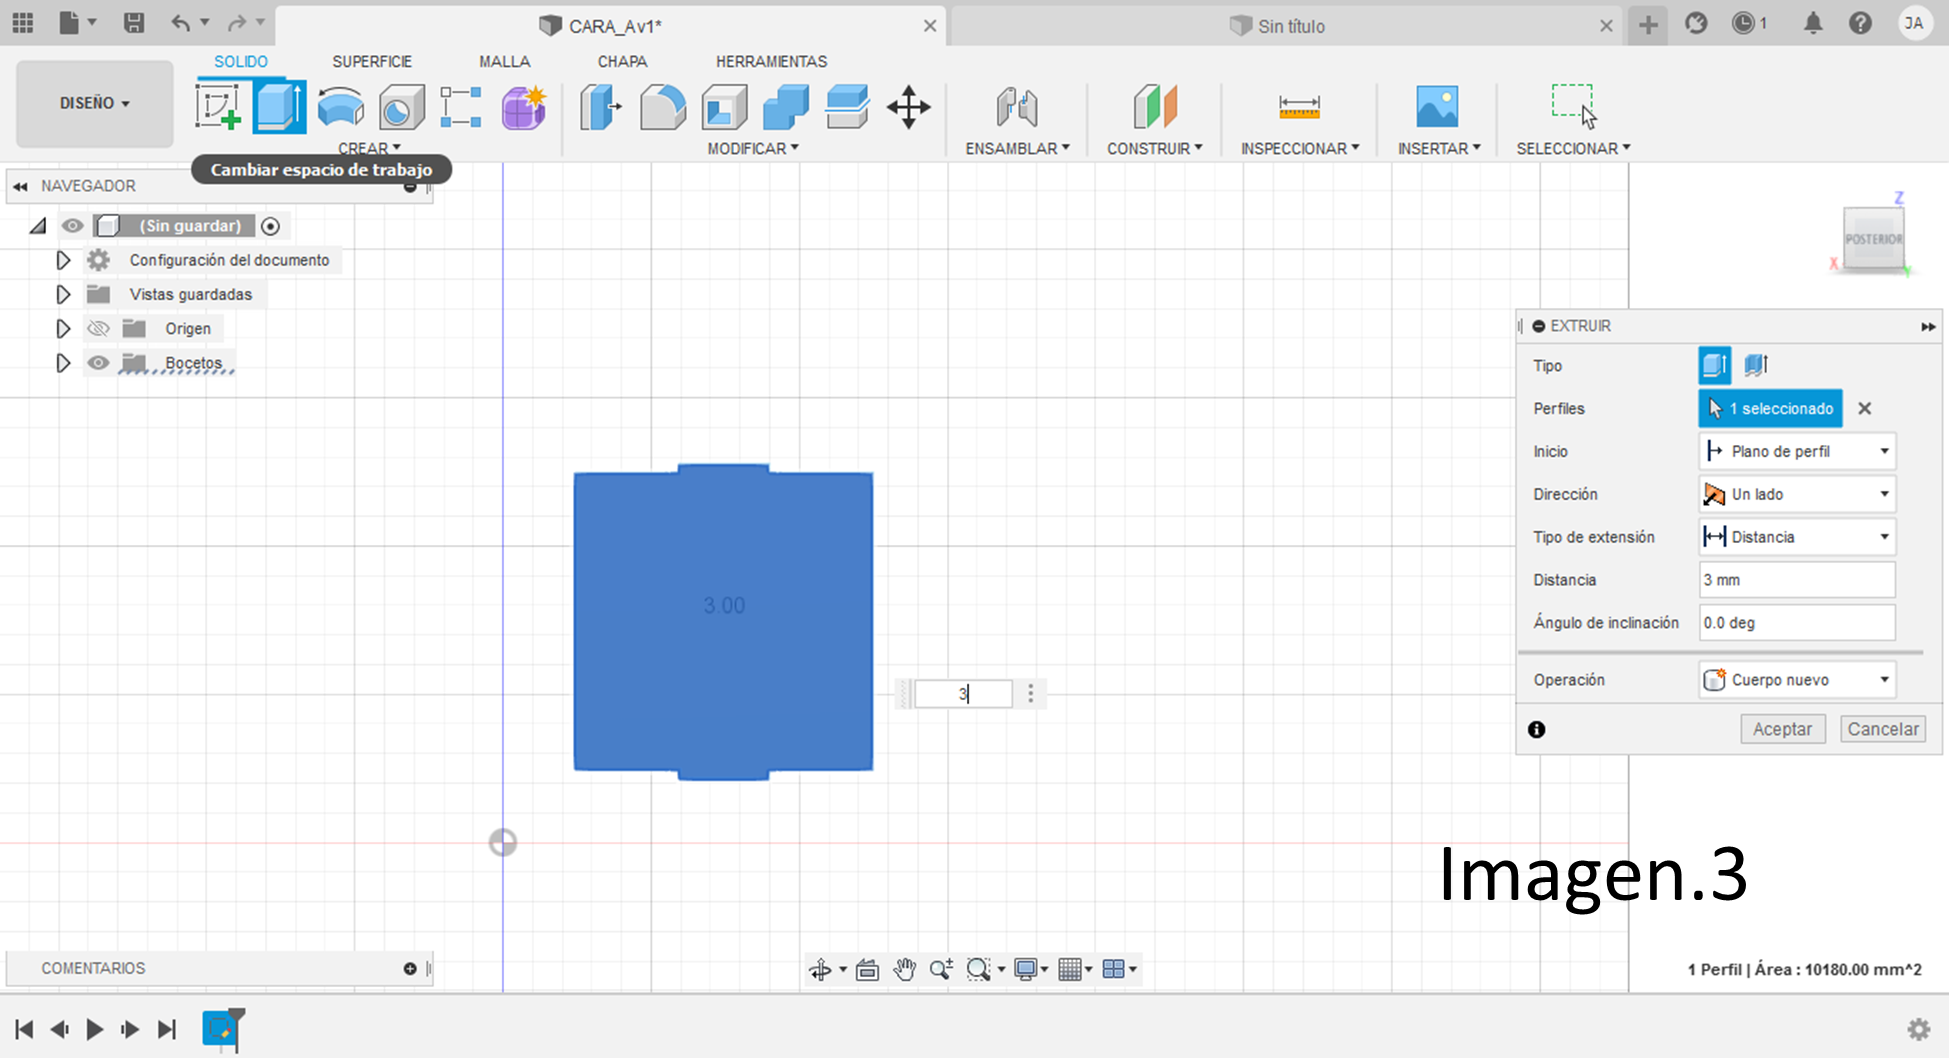1949x1058 pixels.
Task: Open the notifications bell
Action: pos(1812,23)
